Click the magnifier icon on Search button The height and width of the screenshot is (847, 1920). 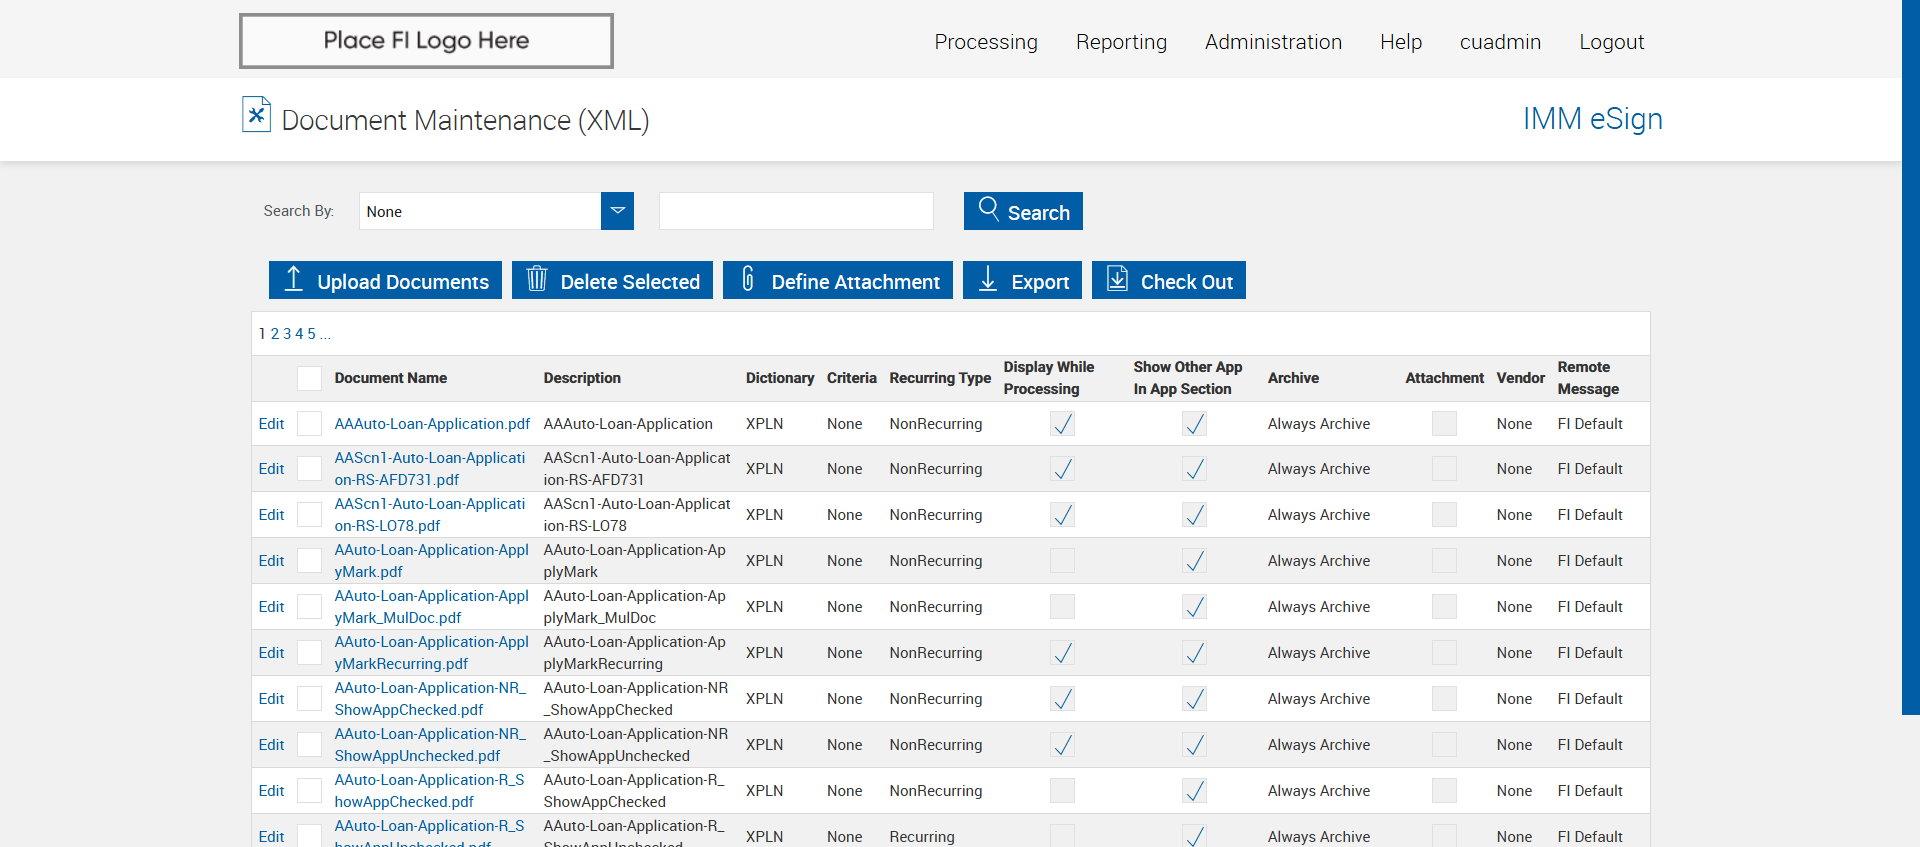click(x=988, y=208)
